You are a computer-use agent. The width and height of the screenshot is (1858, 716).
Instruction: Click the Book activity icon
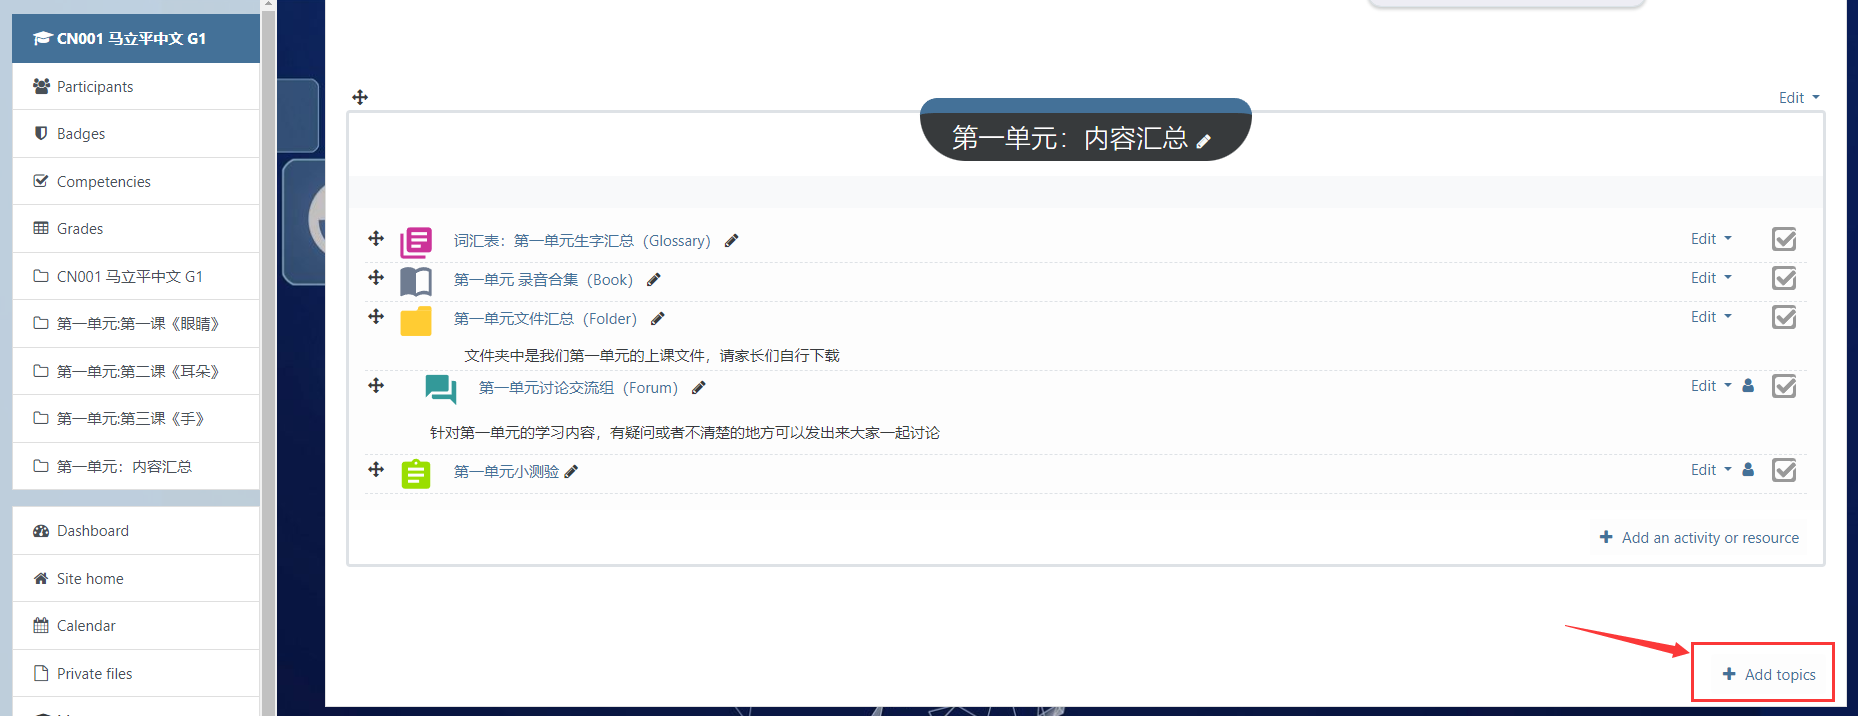pos(416,281)
